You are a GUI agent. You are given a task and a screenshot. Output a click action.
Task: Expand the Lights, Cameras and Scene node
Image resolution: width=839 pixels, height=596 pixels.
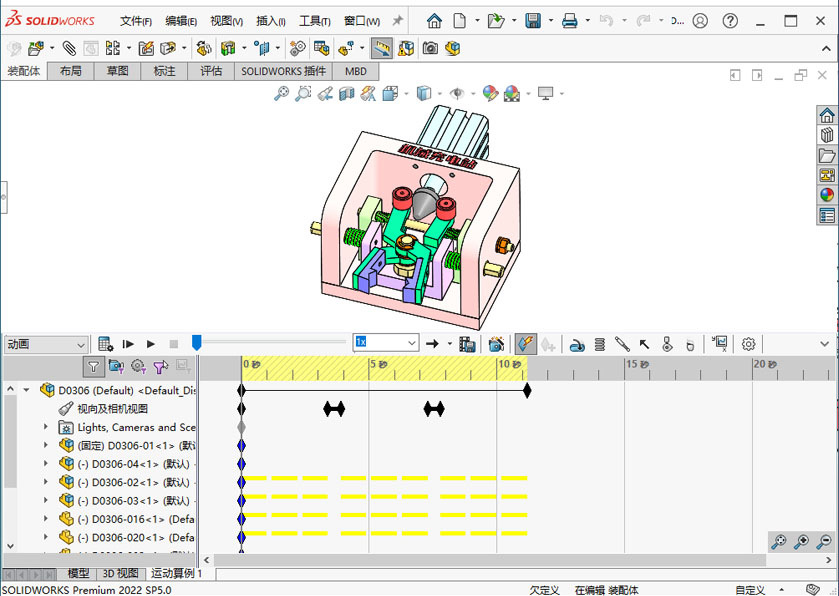pos(45,427)
